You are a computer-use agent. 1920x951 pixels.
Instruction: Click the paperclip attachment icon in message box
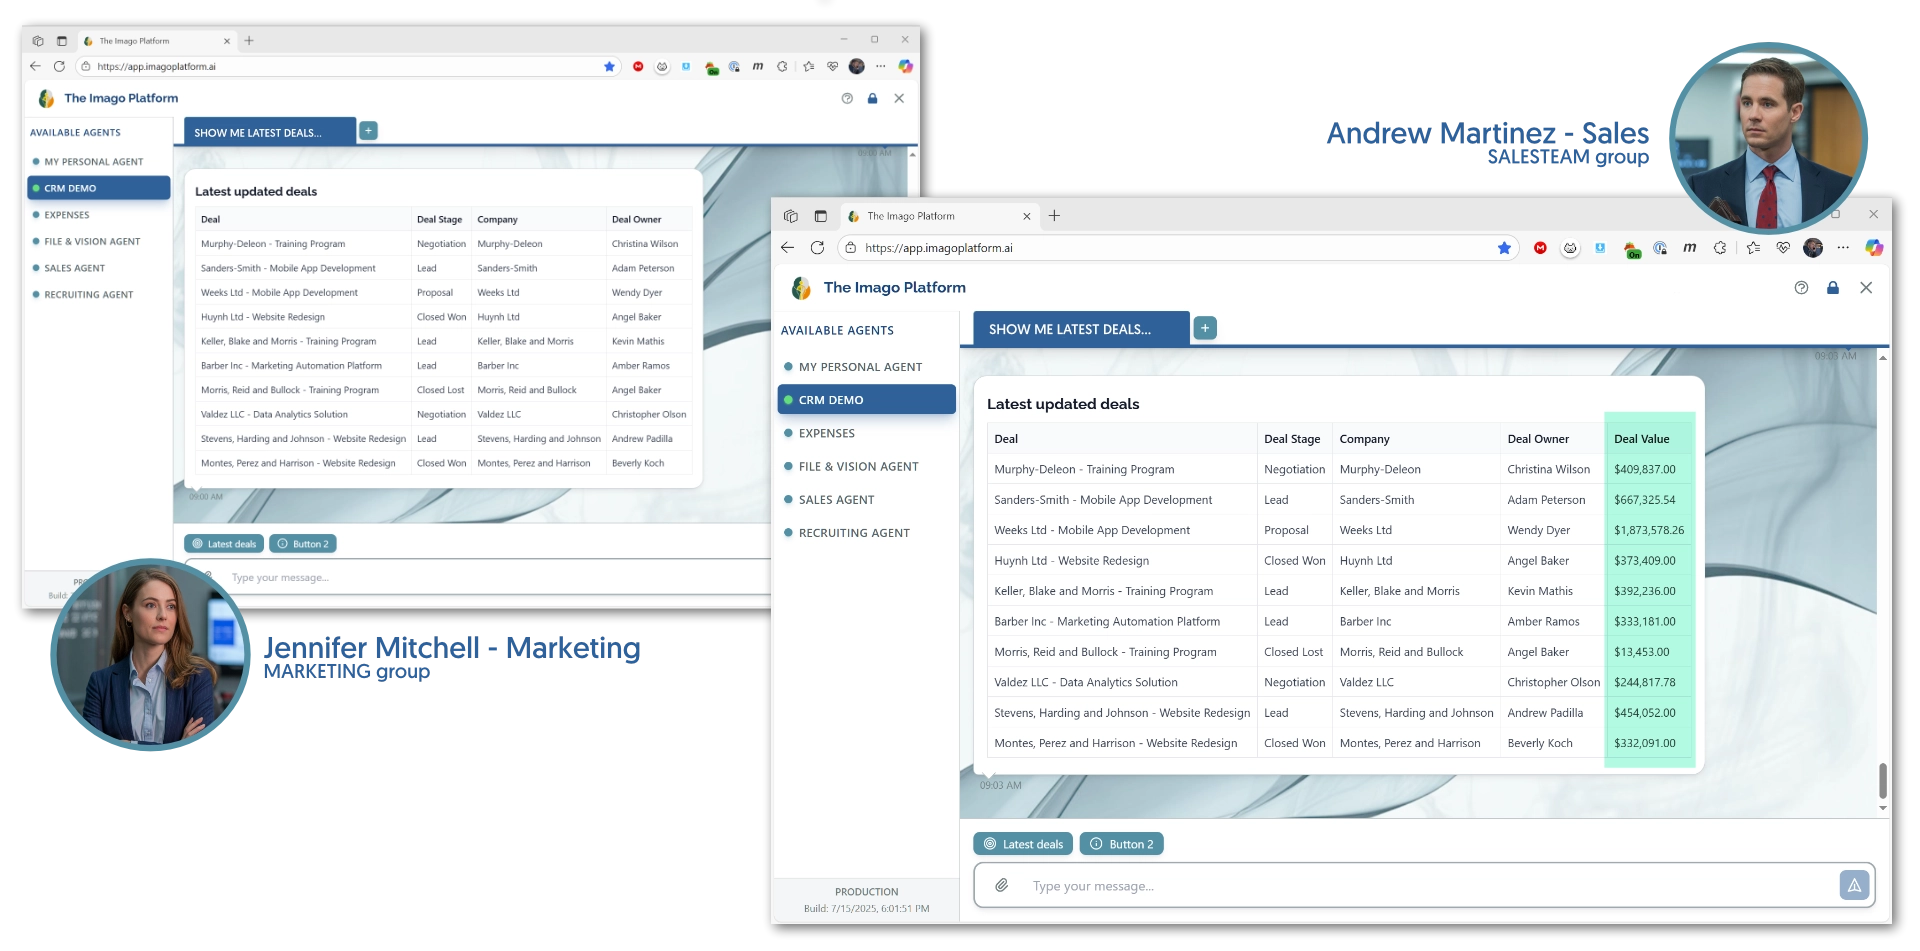[x=1001, y=886]
